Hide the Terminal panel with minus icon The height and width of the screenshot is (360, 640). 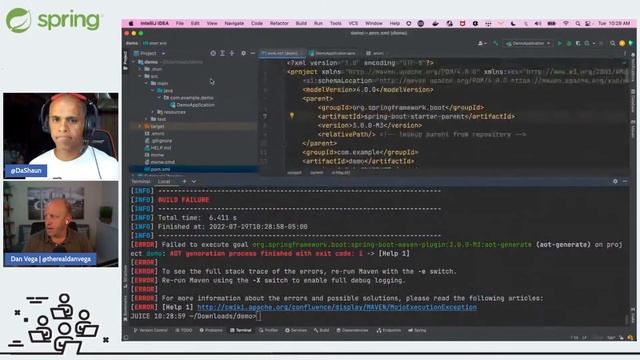coord(625,181)
